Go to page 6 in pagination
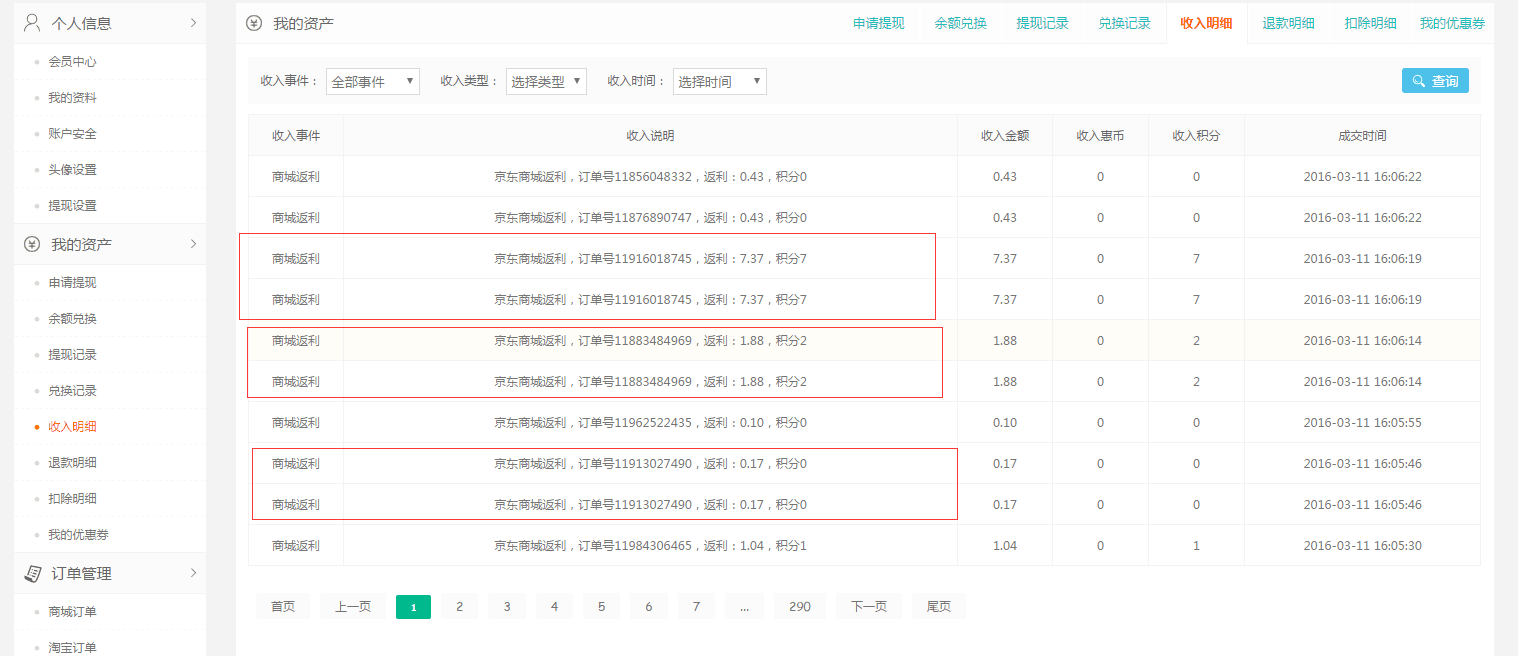 tap(649, 606)
